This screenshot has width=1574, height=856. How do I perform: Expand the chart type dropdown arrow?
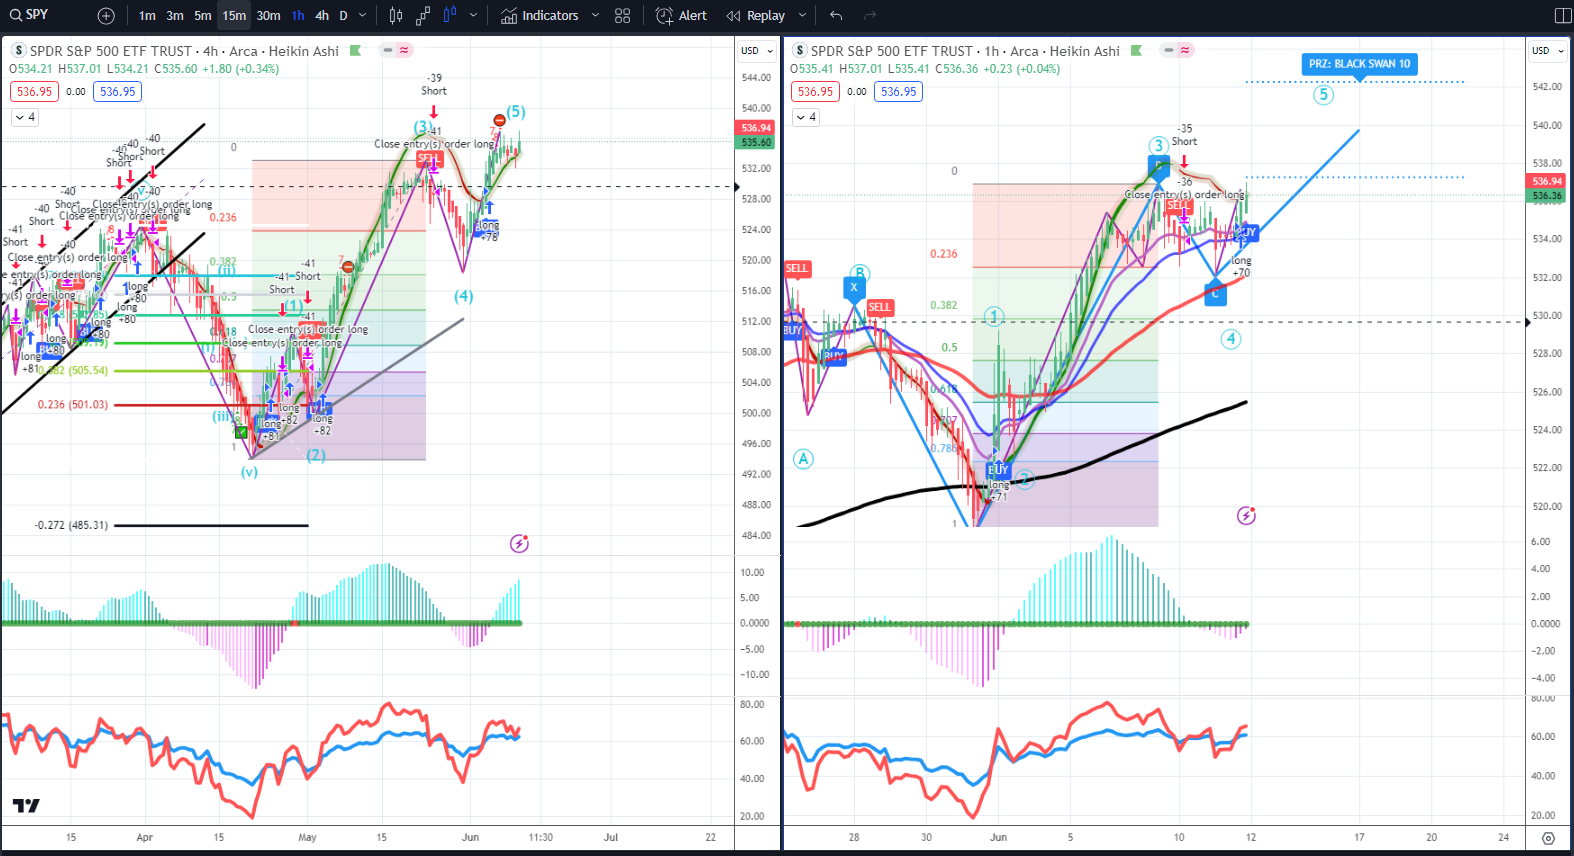[x=473, y=16]
